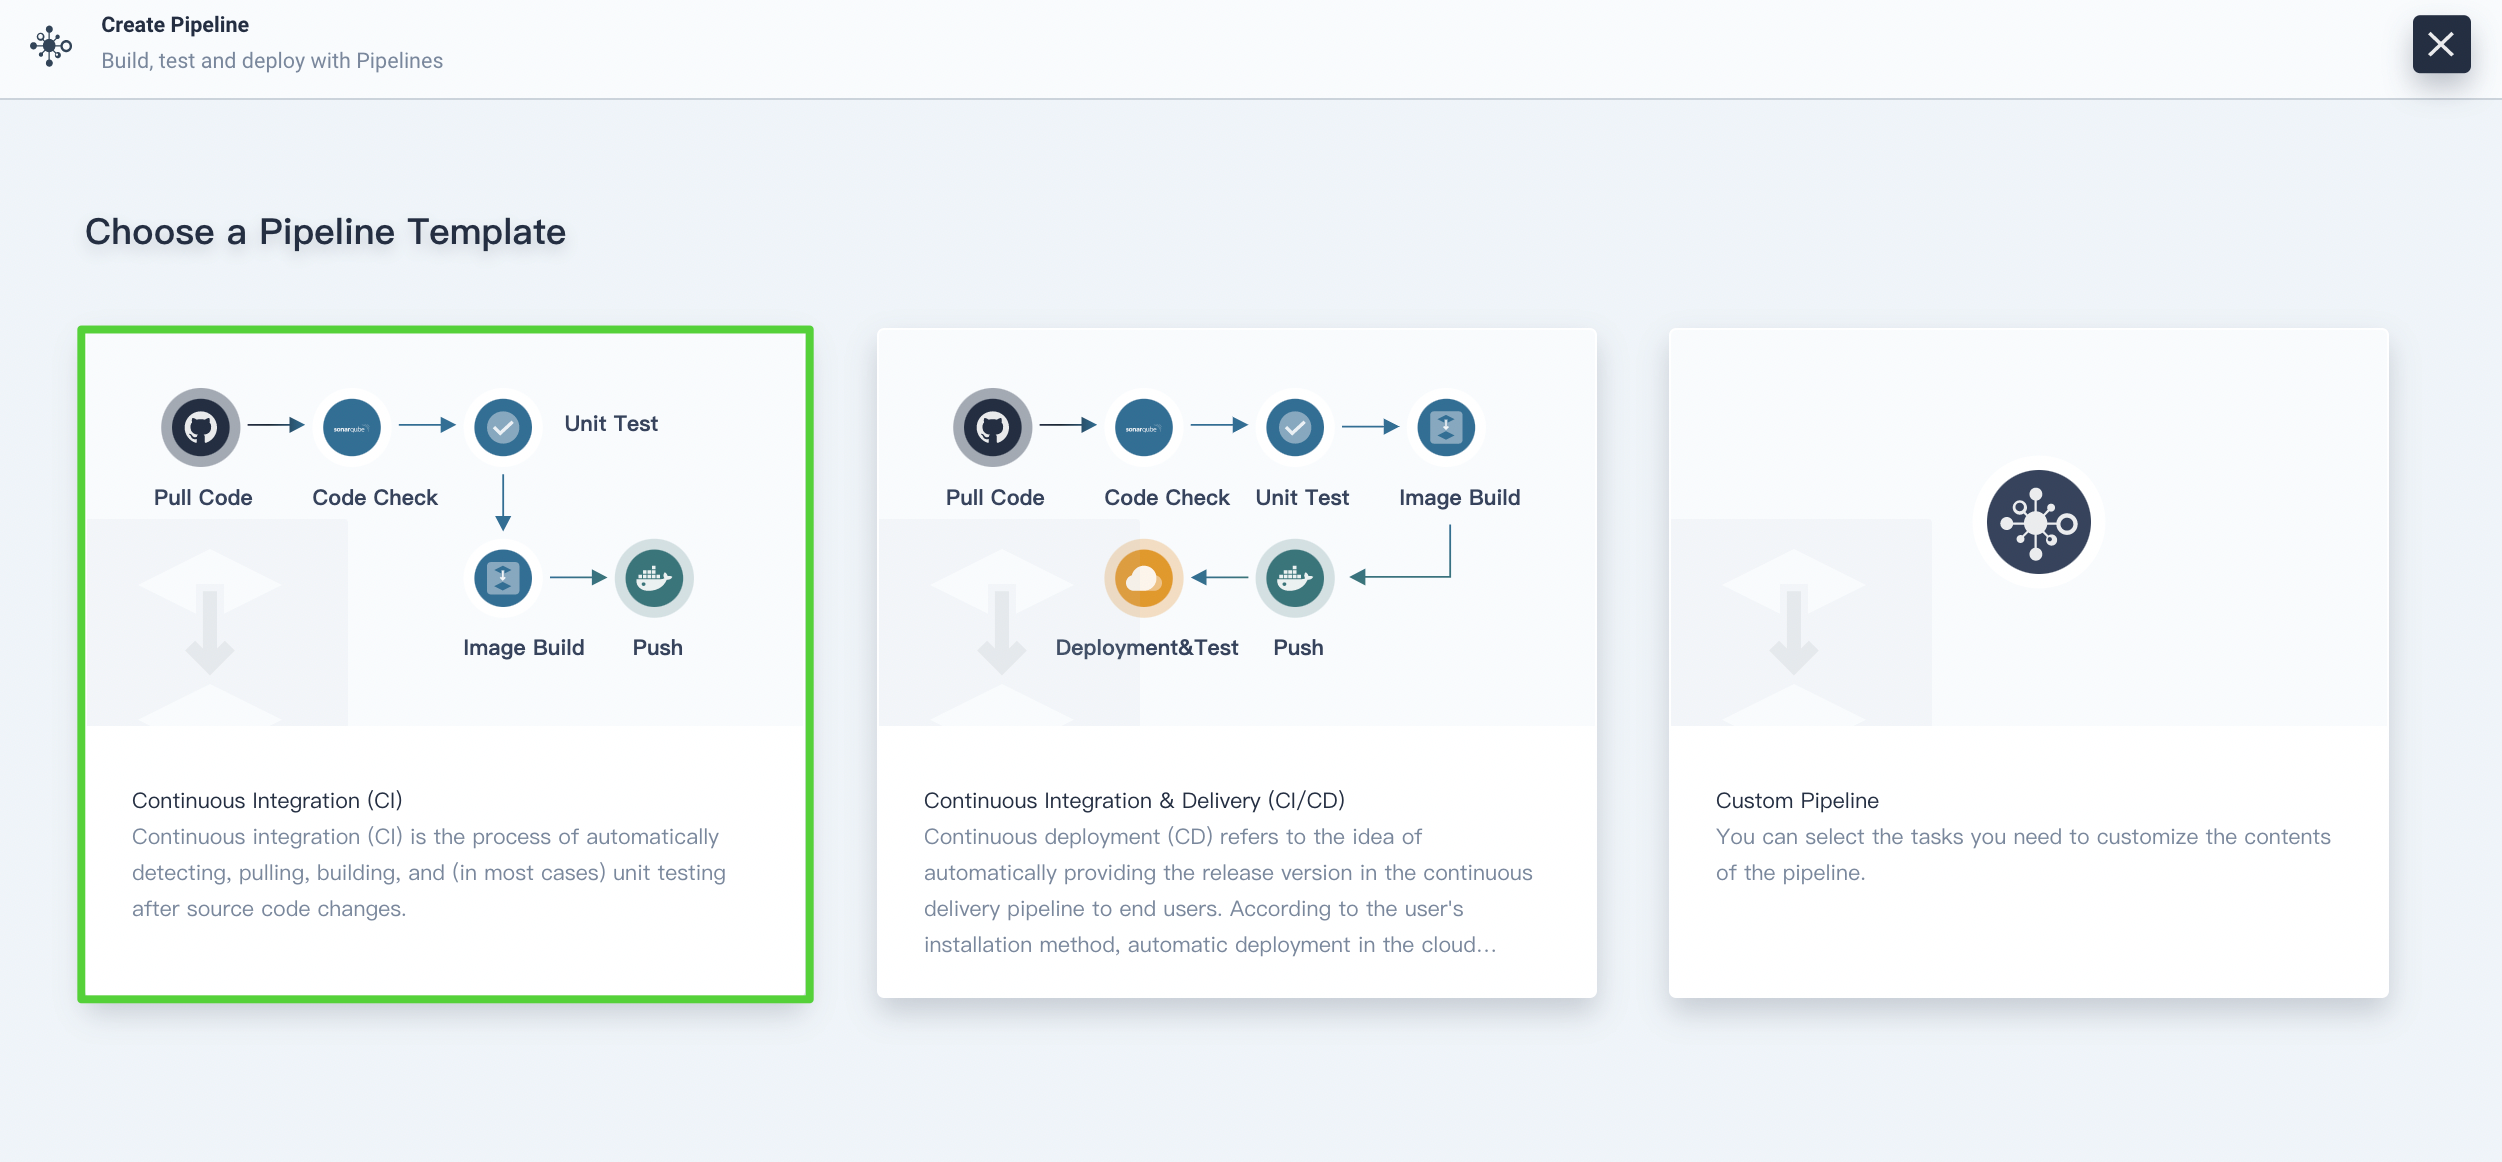Click the Deployment&Test cloud icon in CI/CD template
The height and width of the screenshot is (1162, 2502).
click(1145, 577)
